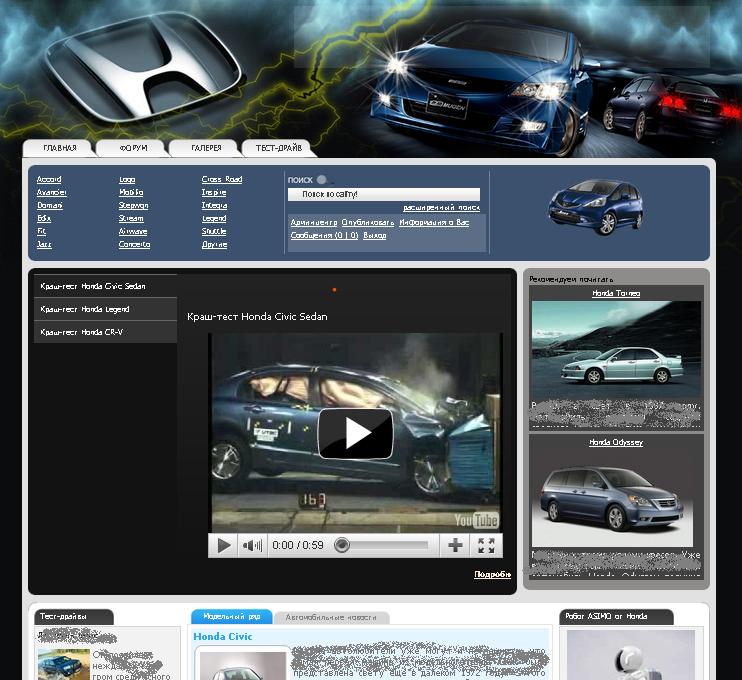Click the Рекомендуем почитать heading
Viewport: 742px width, 680px height.
[571, 279]
